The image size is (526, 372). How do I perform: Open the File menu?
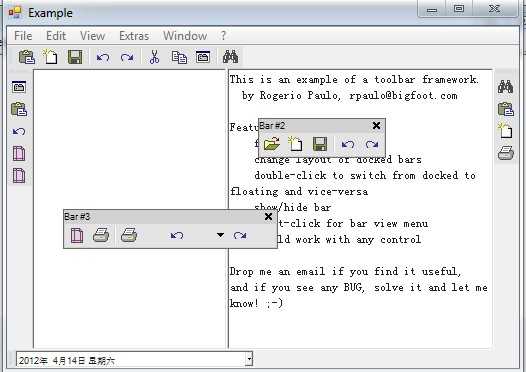23,36
